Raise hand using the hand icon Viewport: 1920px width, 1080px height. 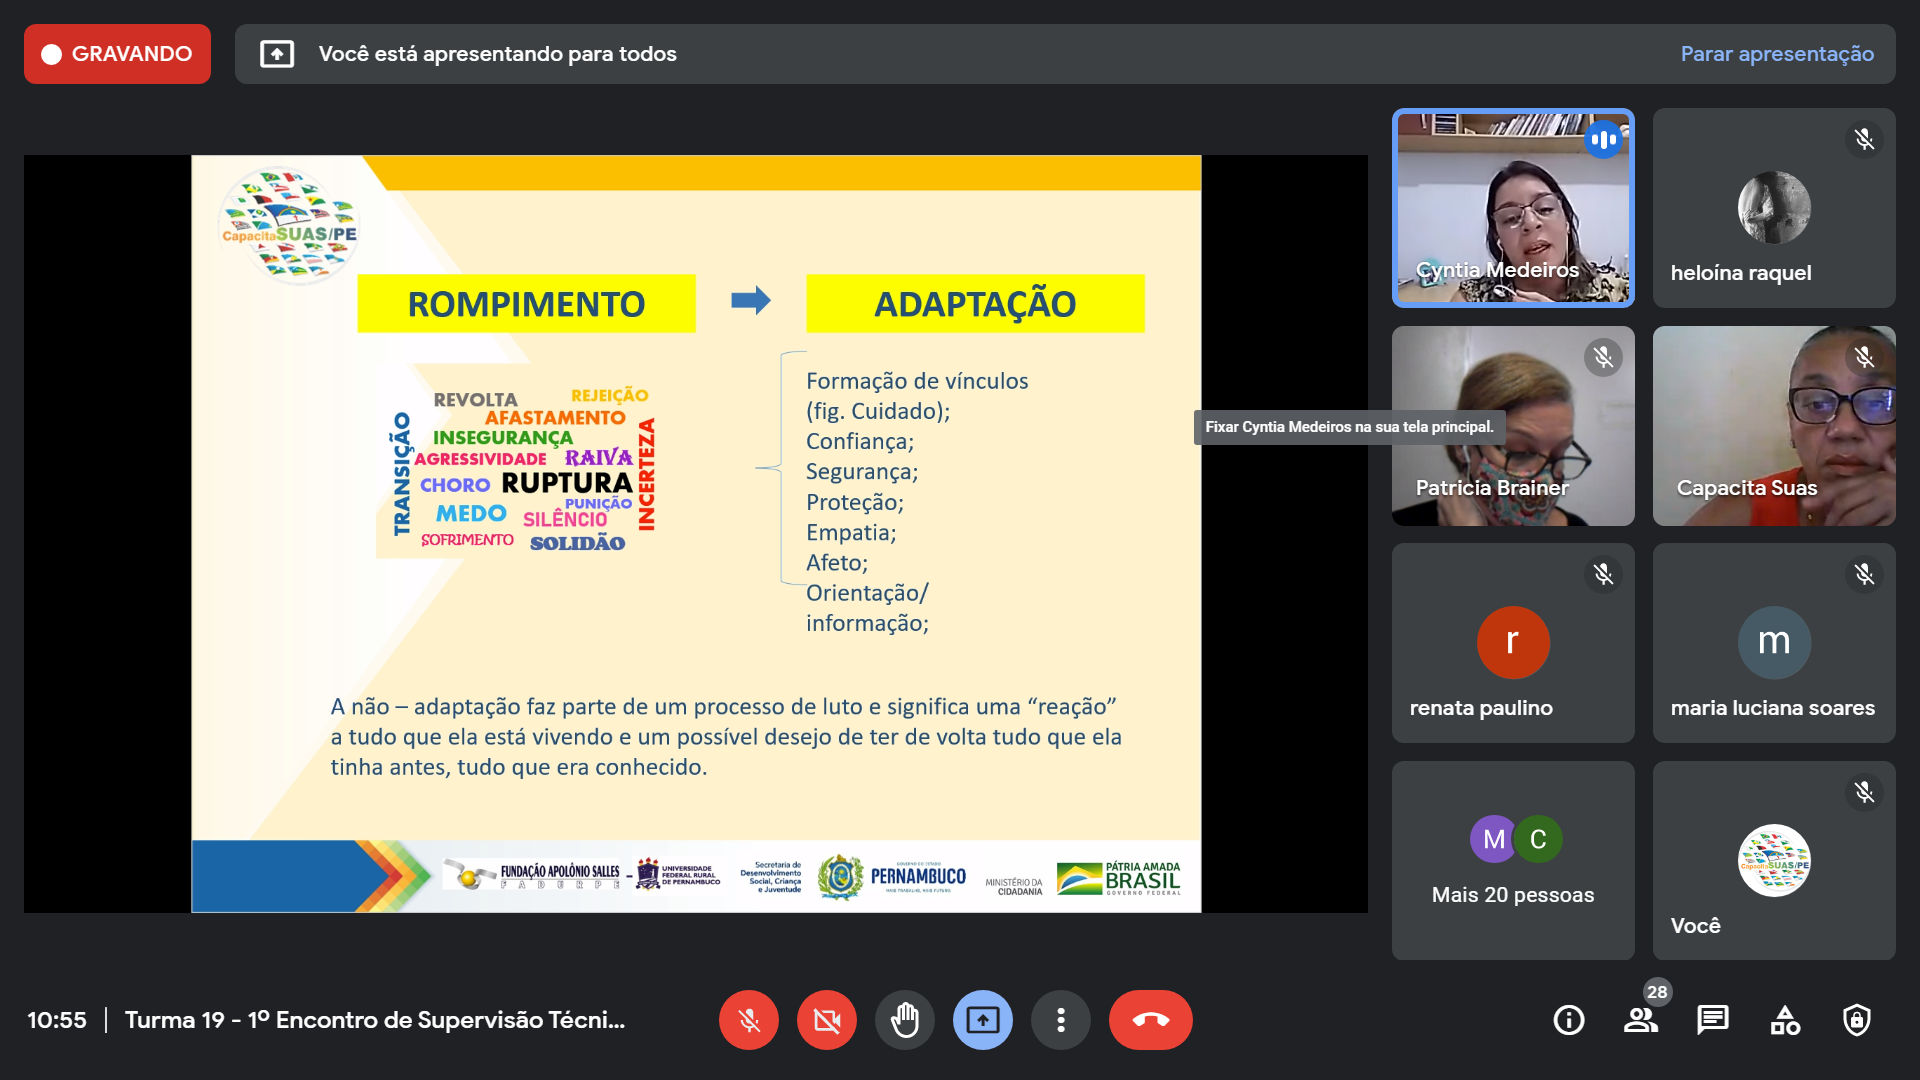(904, 1020)
